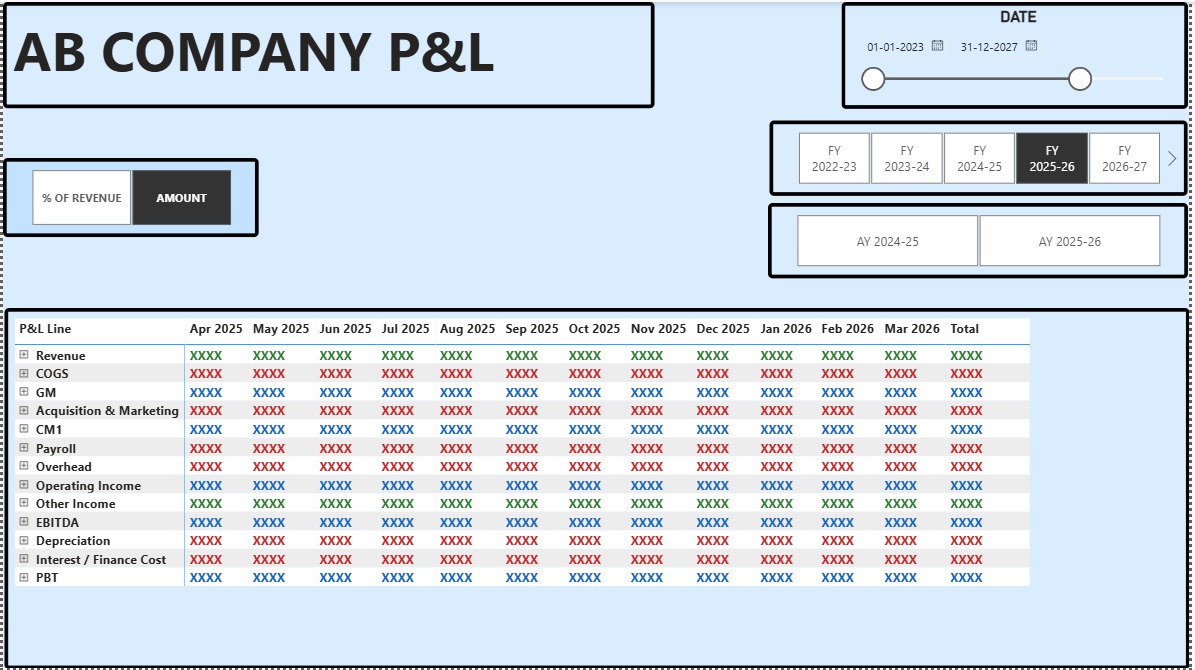Select the Acquisition & Marketing row label
The height and width of the screenshot is (670, 1195).
(x=107, y=410)
